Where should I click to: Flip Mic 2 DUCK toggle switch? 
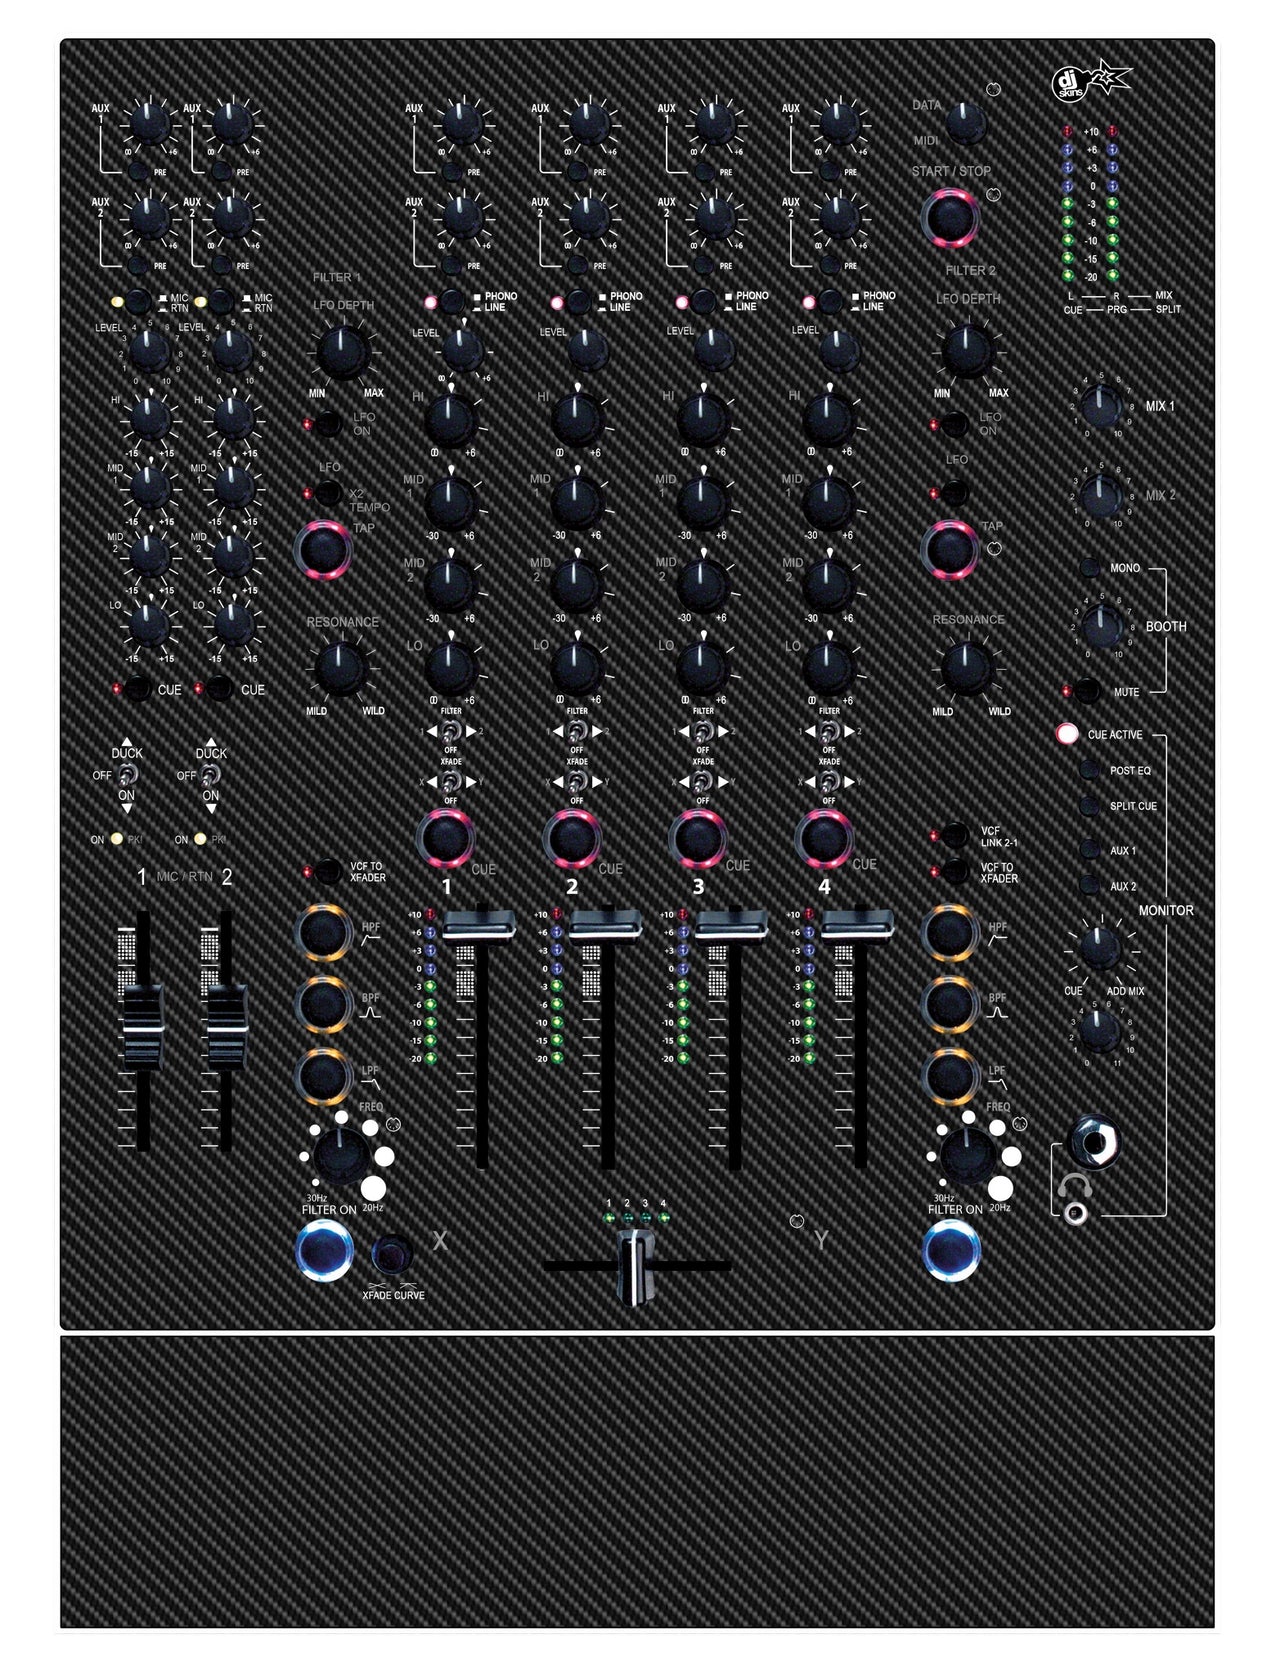tap(210, 775)
